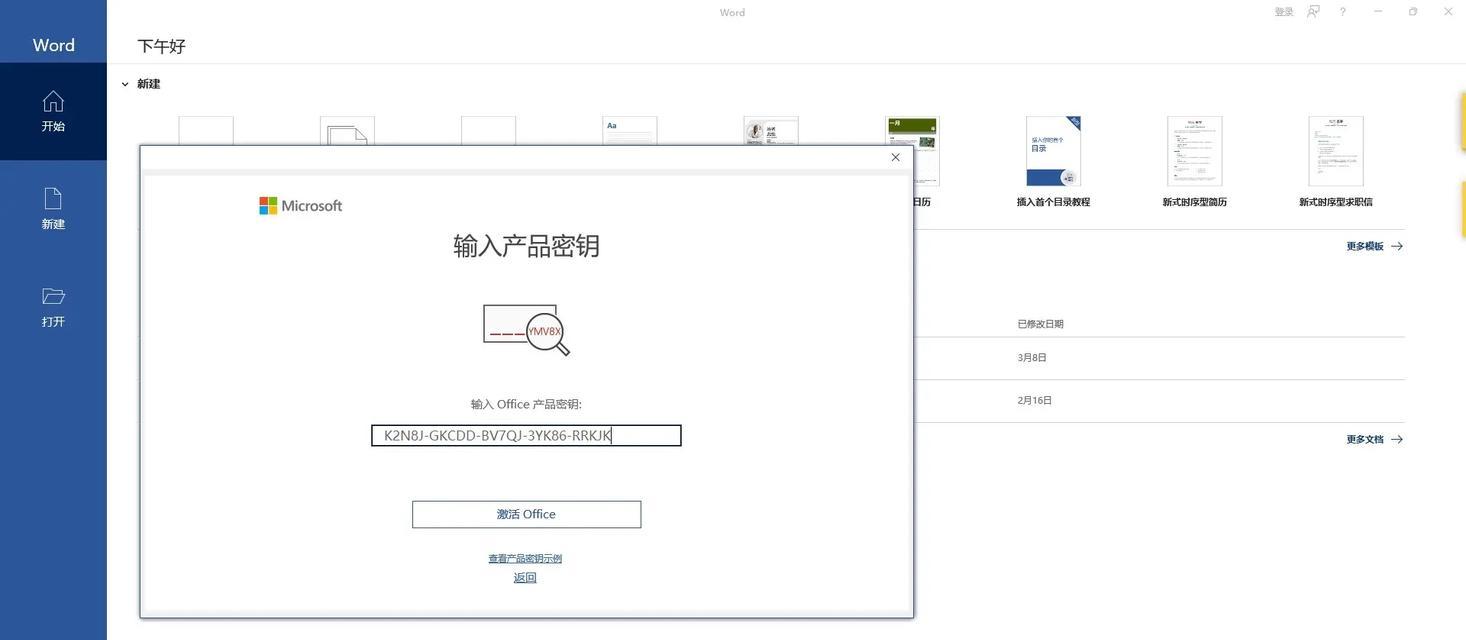Image resolution: width=1466 pixels, height=640 pixels.
Task: Open the feedback person icon in title bar
Action: pos(1313,12)
